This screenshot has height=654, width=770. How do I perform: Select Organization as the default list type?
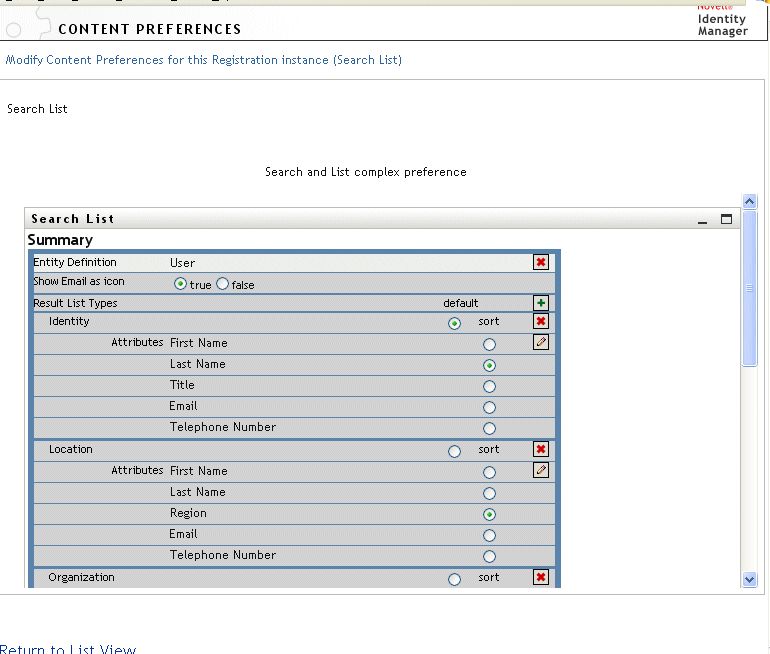454,579
